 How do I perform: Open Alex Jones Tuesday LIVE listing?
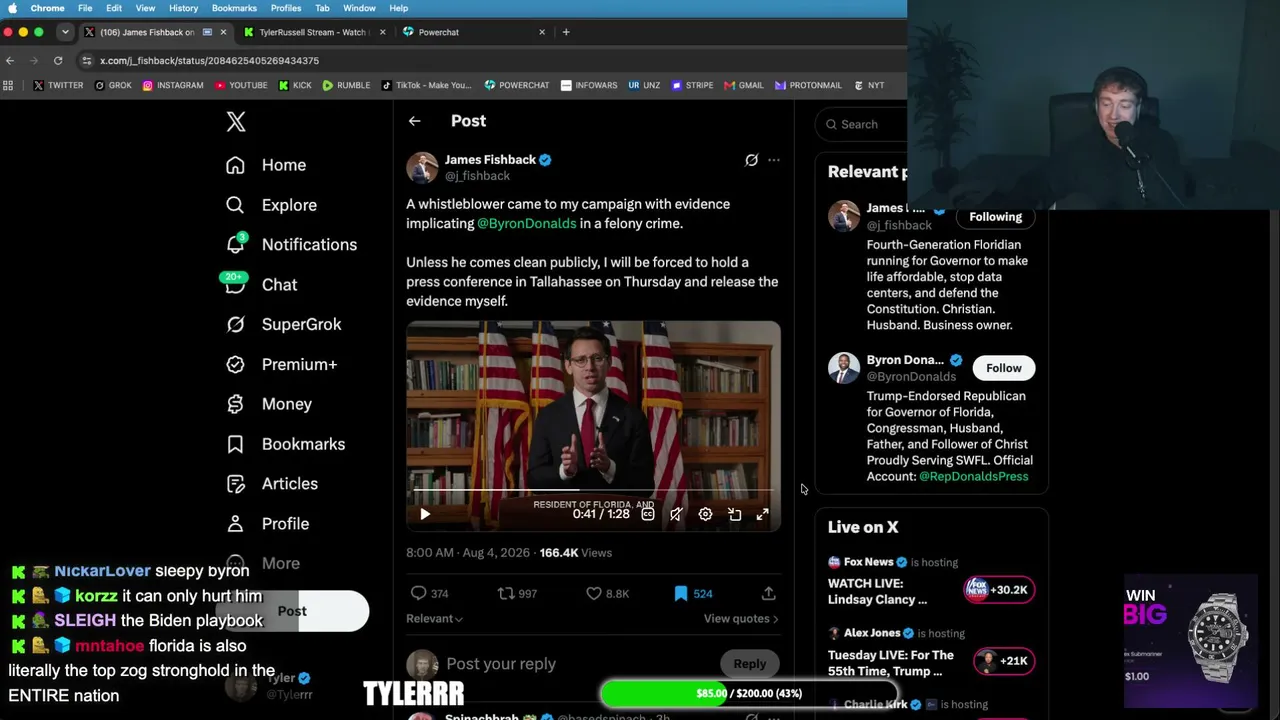(930, 653)
